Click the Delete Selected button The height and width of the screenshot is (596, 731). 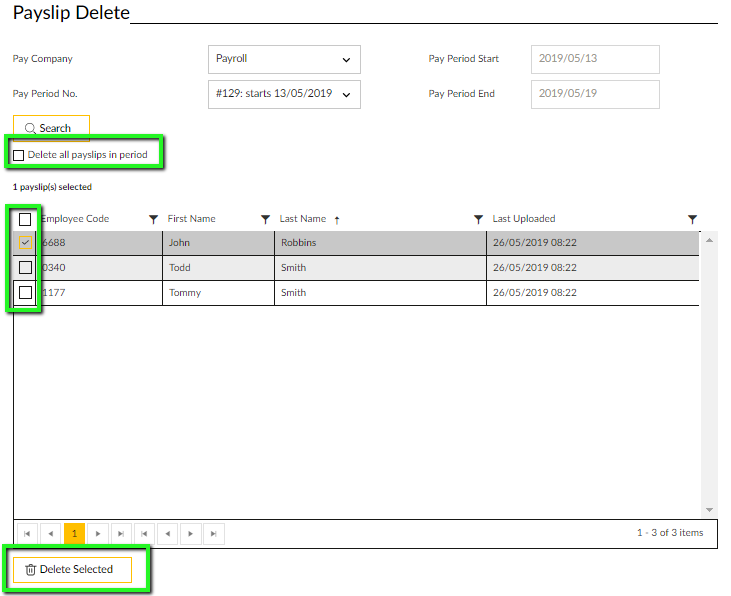tap(72, 569)
